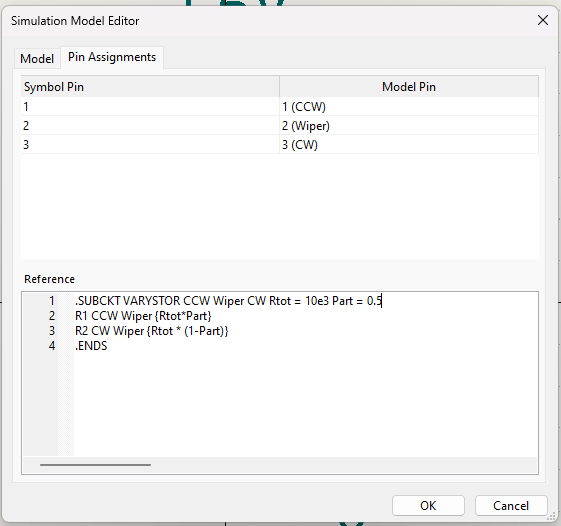Switch to the Model tab
The width and height of the screenshot is (561, 526).
click(37, 58)
